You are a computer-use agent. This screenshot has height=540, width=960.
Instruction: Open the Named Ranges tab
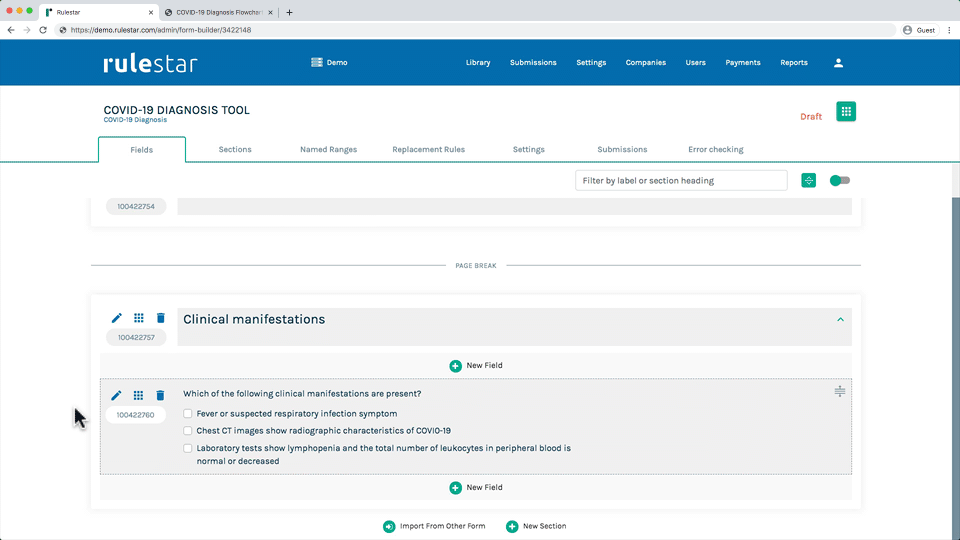click(328, 149)
